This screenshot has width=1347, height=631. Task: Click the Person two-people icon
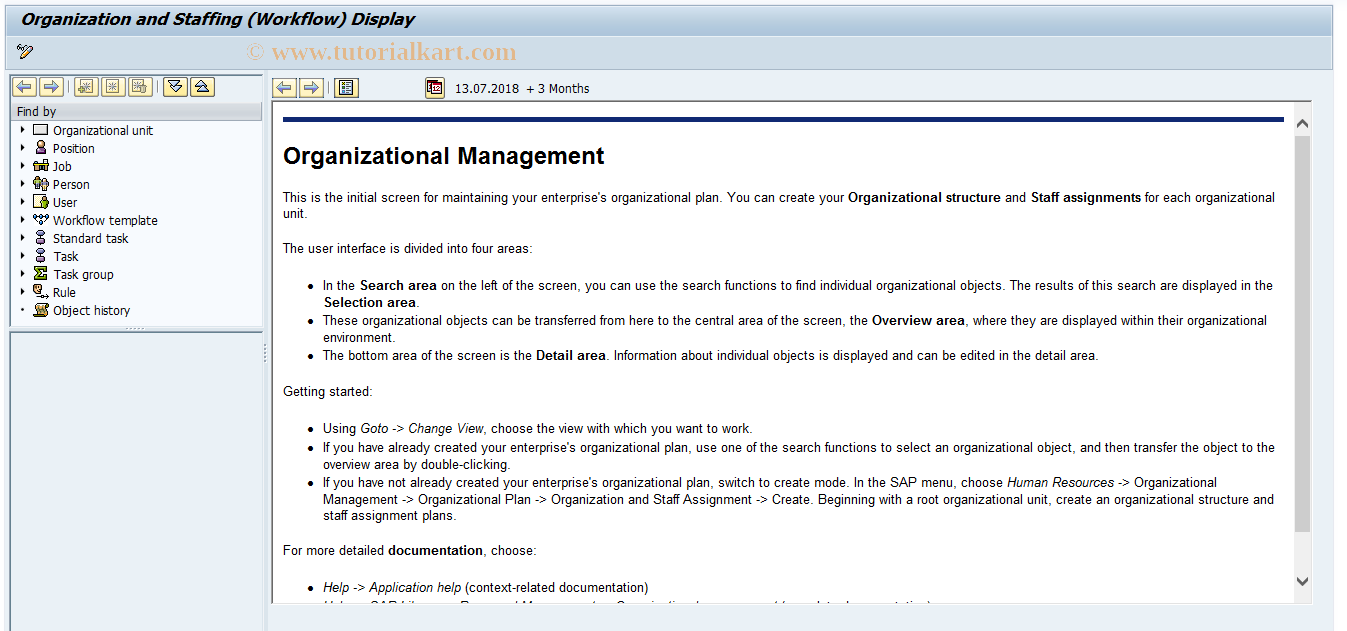click(40, 184)
